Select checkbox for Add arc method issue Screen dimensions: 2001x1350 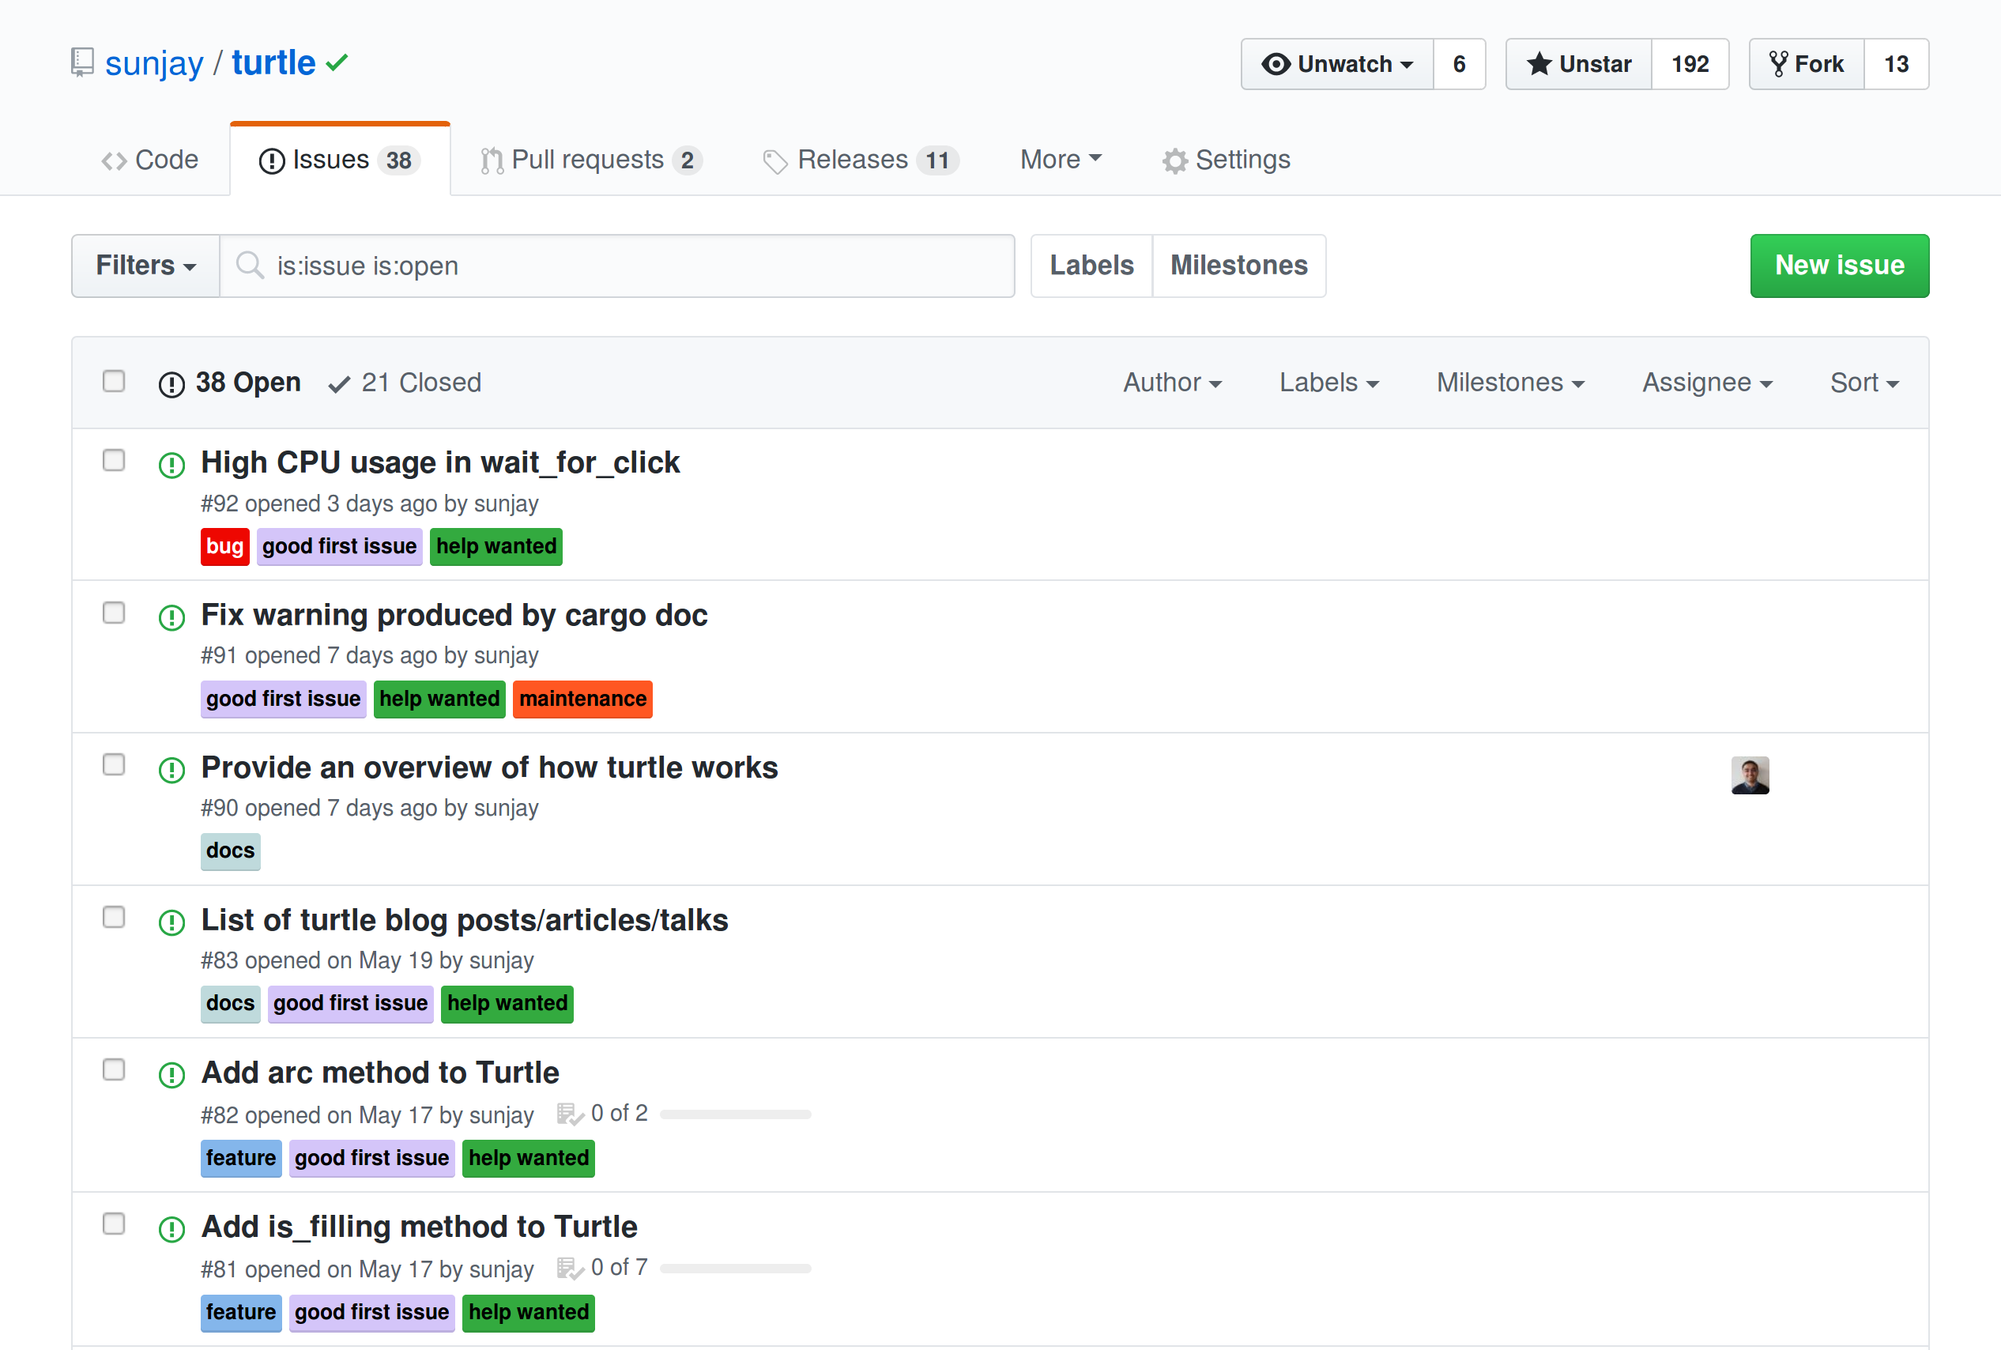114,1070
